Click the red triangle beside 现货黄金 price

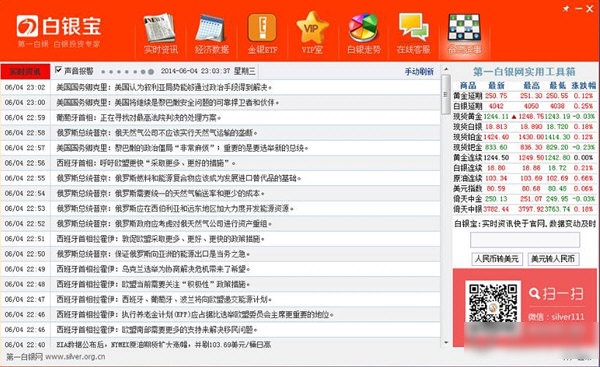click(x=514, y=116)
